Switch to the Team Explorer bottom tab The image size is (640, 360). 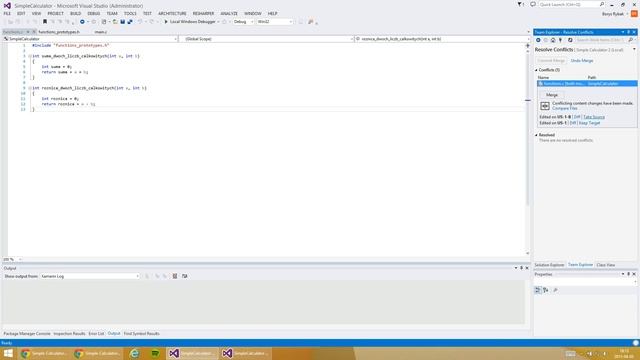[580, 265]
